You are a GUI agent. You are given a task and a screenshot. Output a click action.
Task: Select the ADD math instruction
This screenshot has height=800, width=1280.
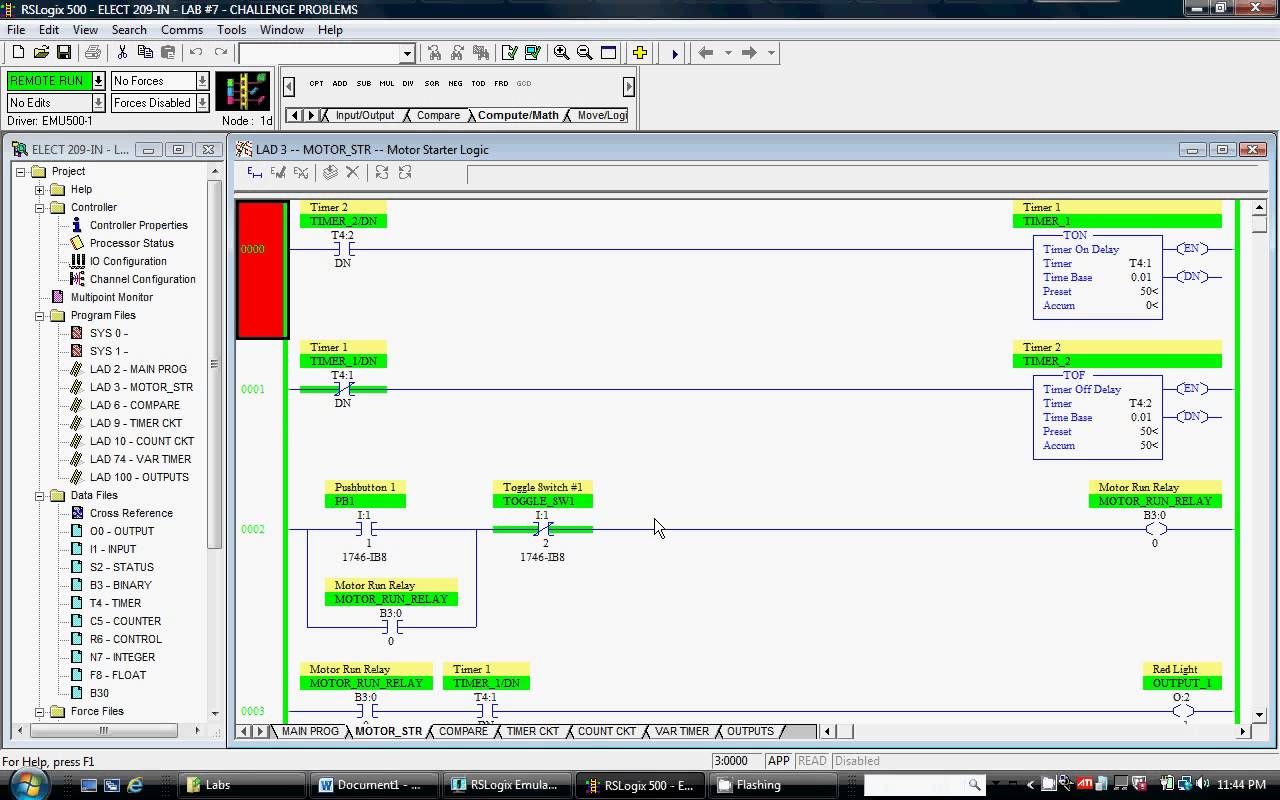coord(341,84)
